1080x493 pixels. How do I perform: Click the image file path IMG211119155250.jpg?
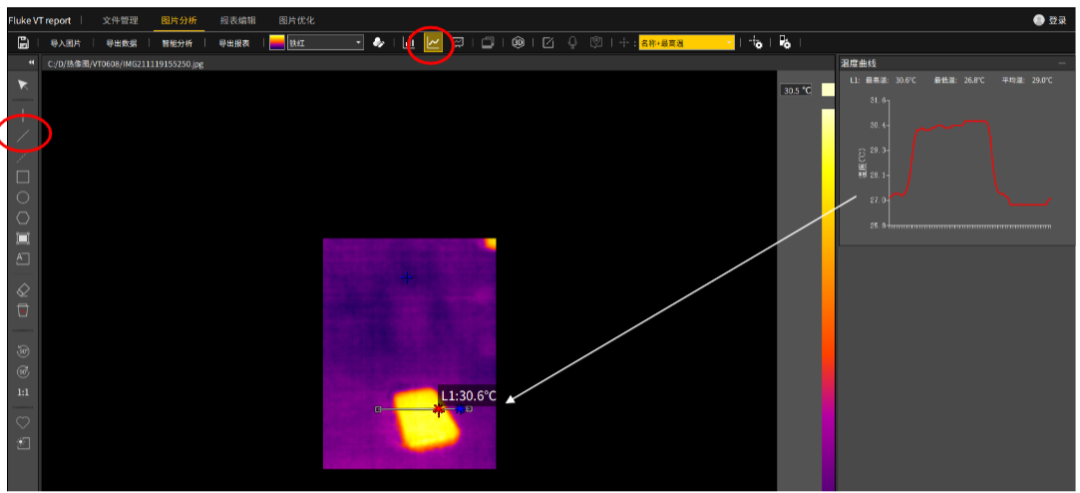(x=125, y=63)
